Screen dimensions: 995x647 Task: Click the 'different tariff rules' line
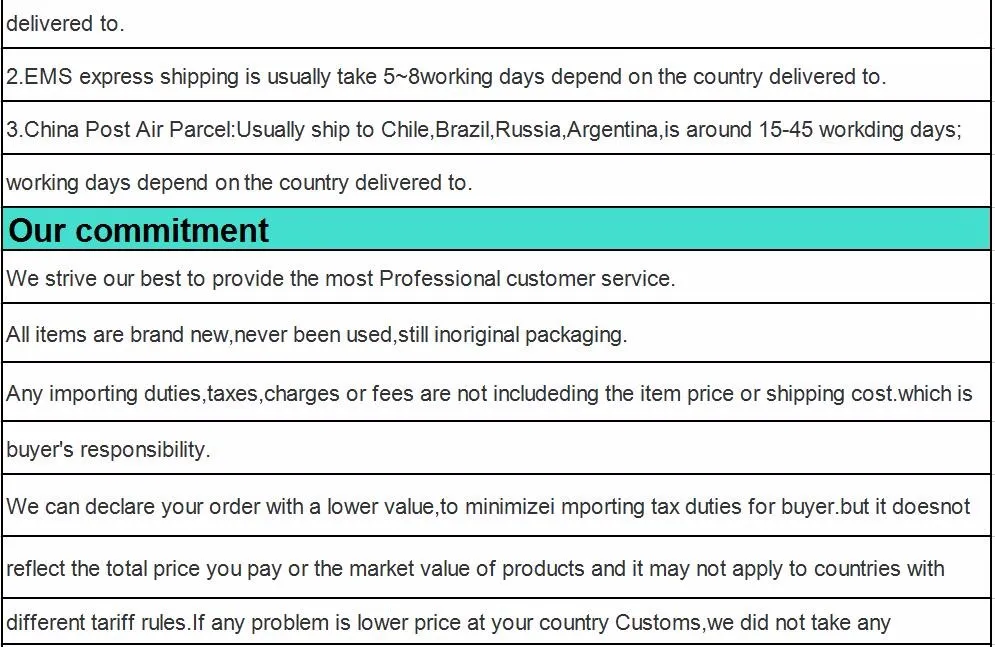click(x=448, y=622)
